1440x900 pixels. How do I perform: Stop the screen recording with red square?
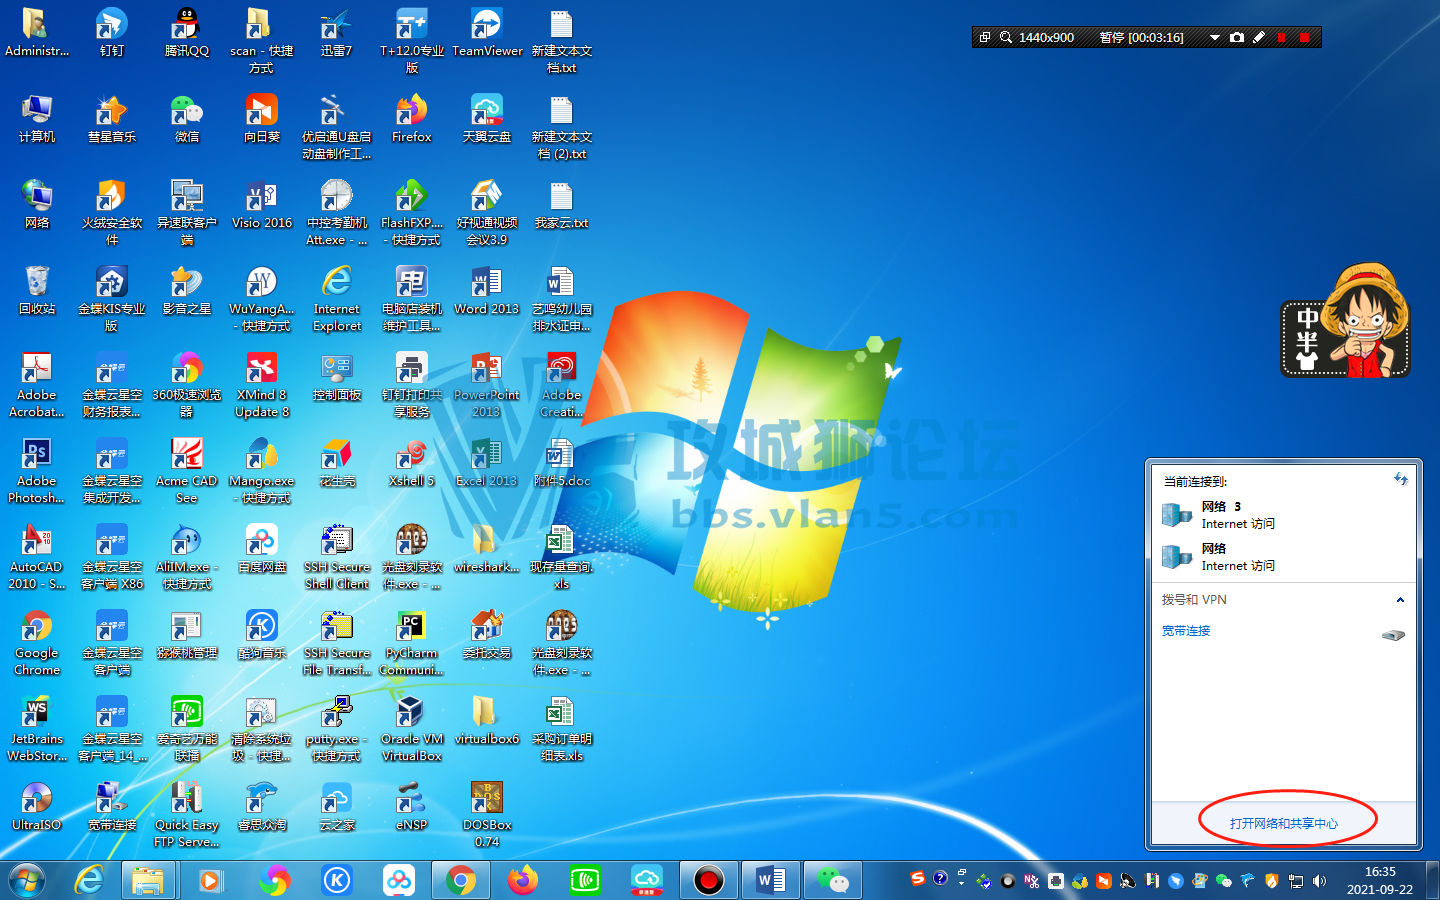(x=1304, y=38)
